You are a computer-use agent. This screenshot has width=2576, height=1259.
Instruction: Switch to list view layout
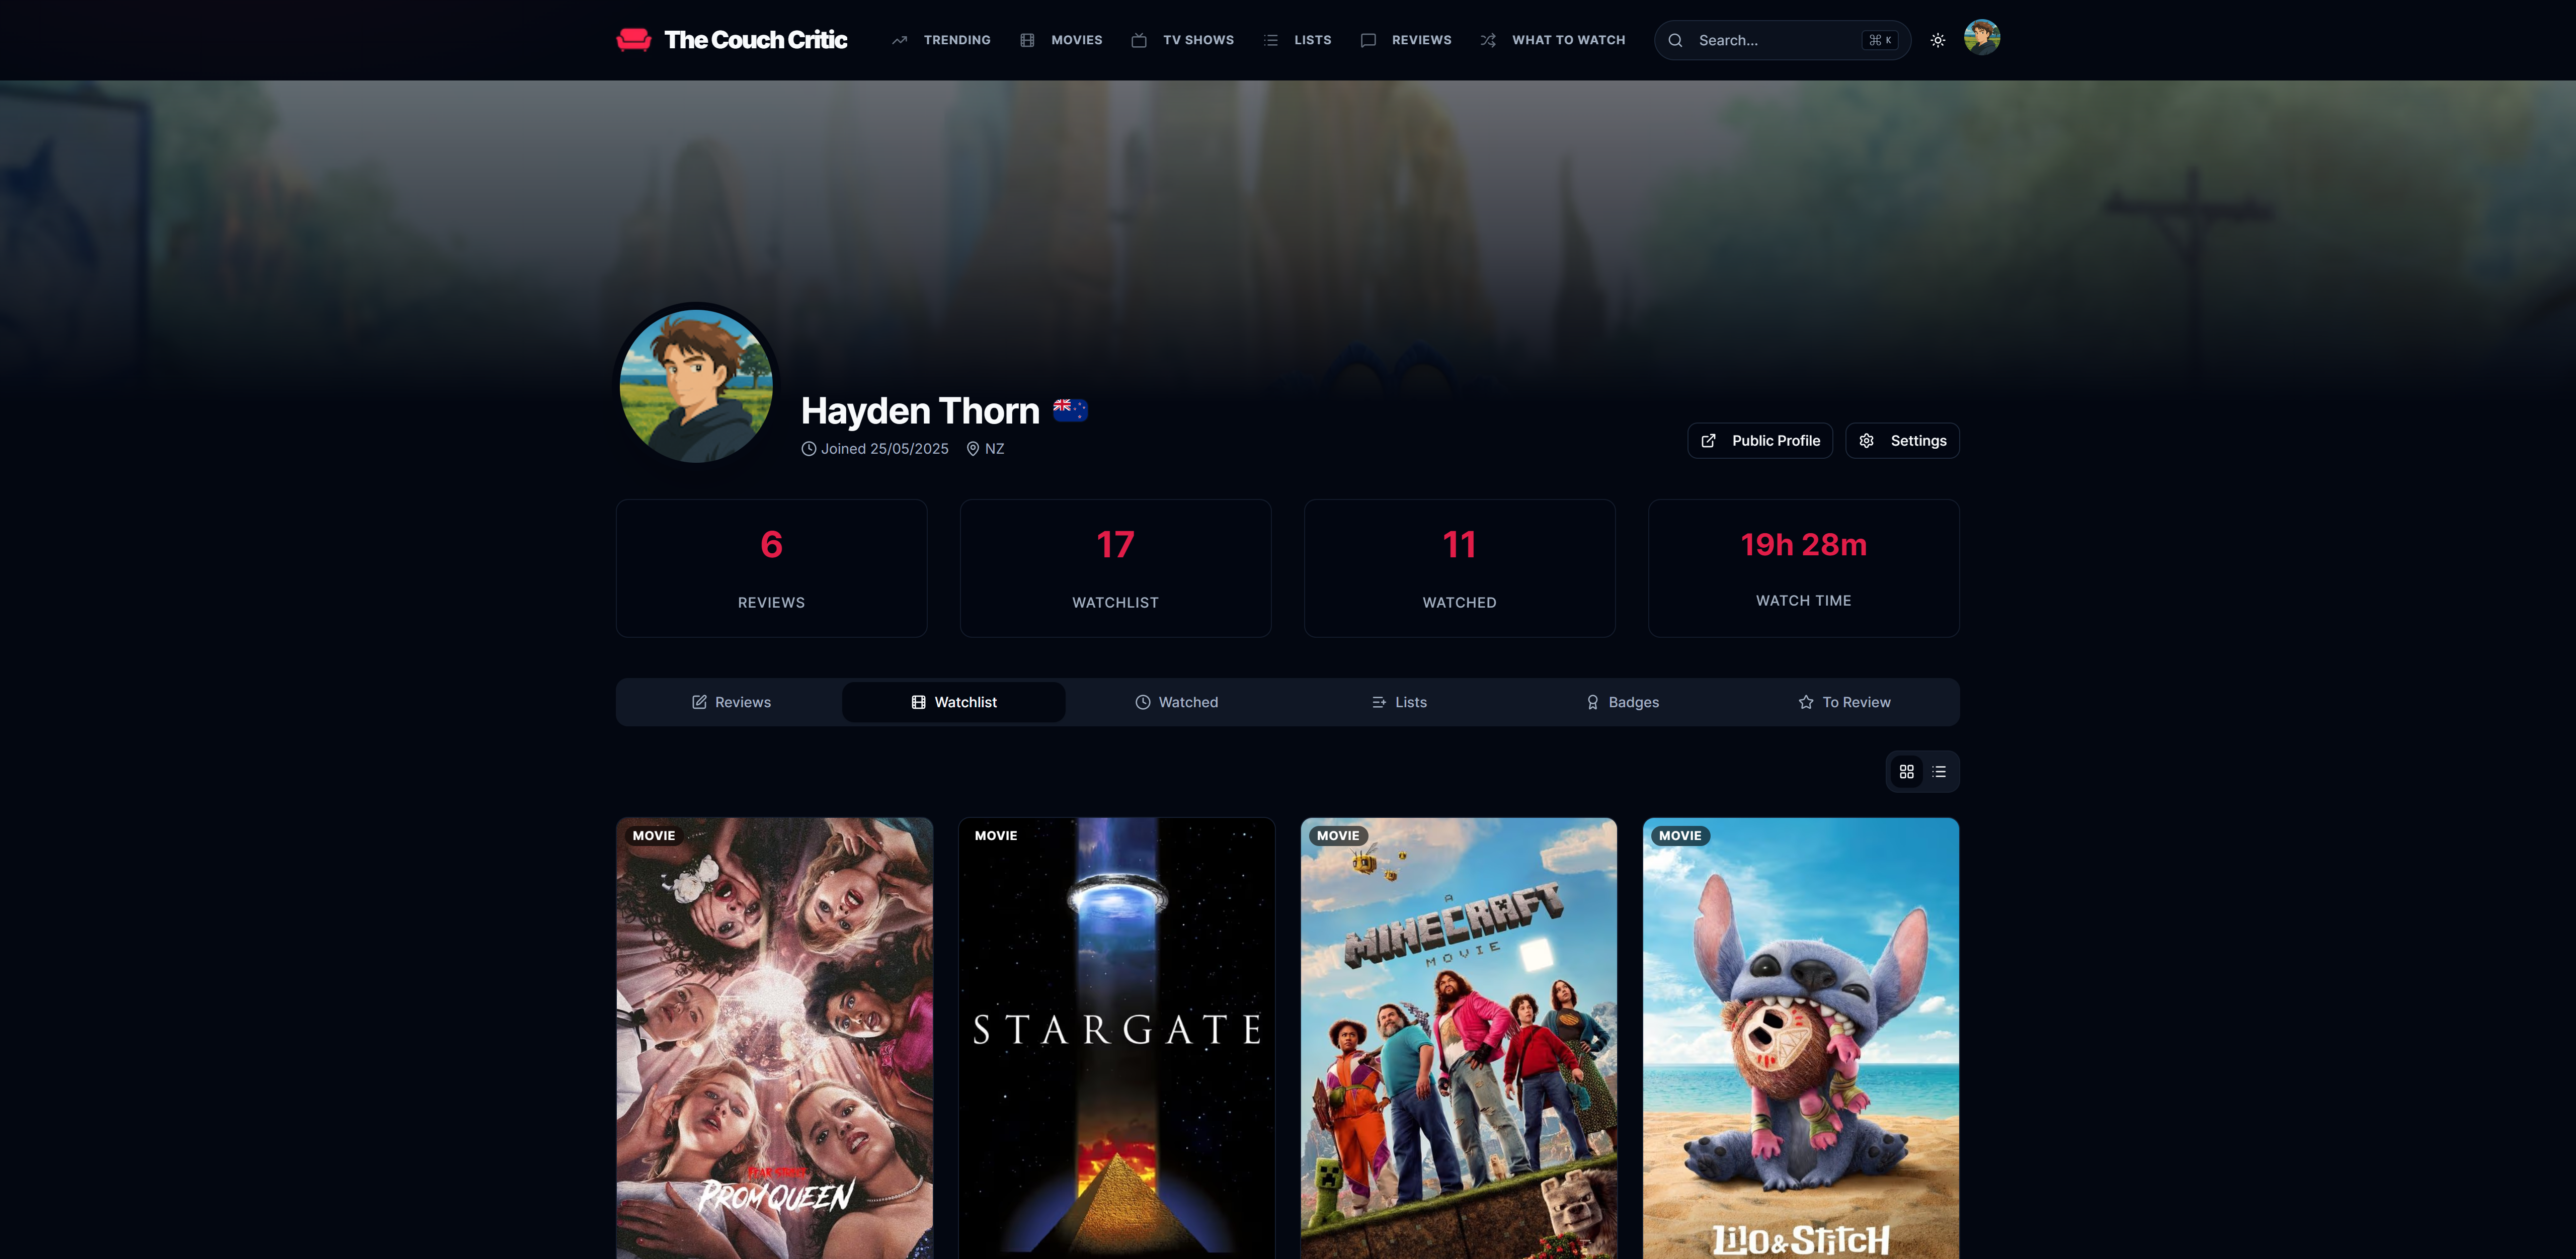[1939, 772]
